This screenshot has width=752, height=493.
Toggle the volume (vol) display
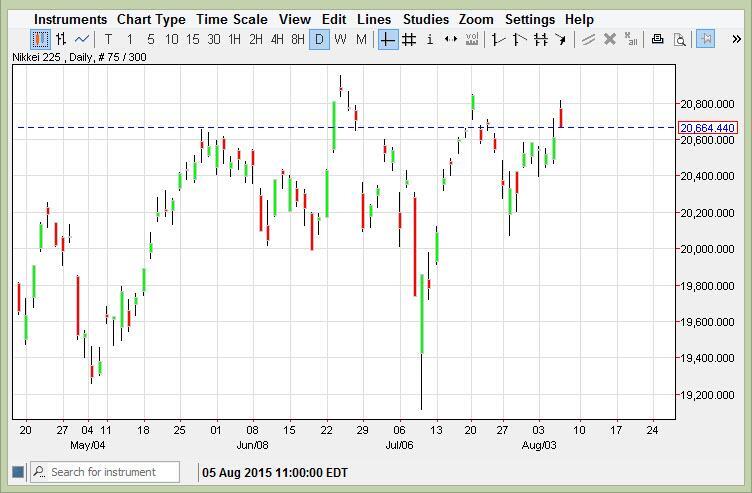pos(472,40)
